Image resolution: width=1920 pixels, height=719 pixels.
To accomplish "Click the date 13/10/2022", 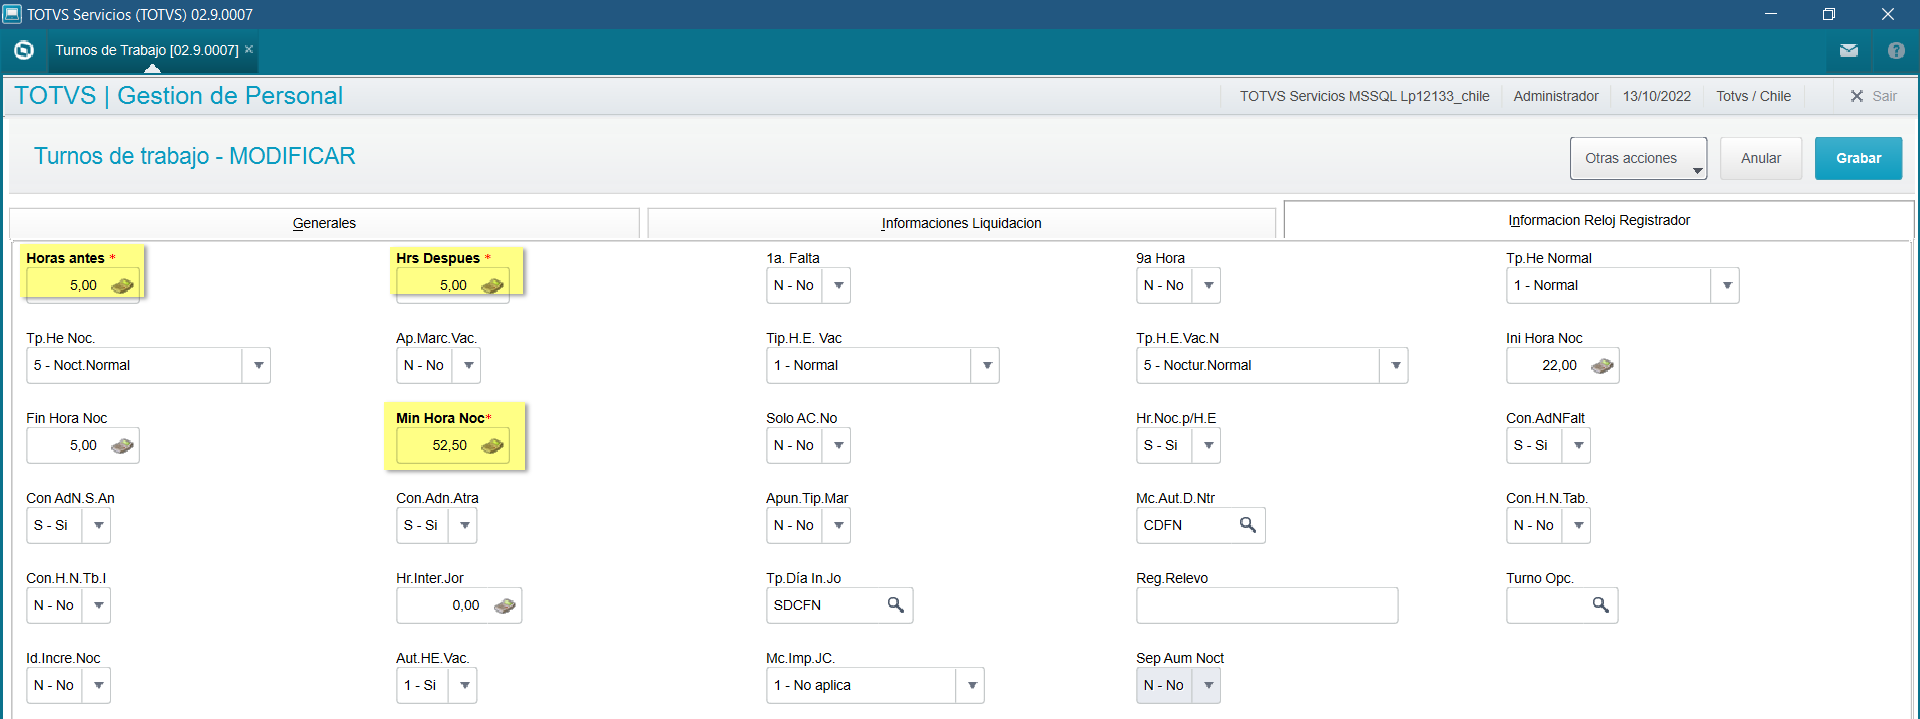I will click(1656, 96).
